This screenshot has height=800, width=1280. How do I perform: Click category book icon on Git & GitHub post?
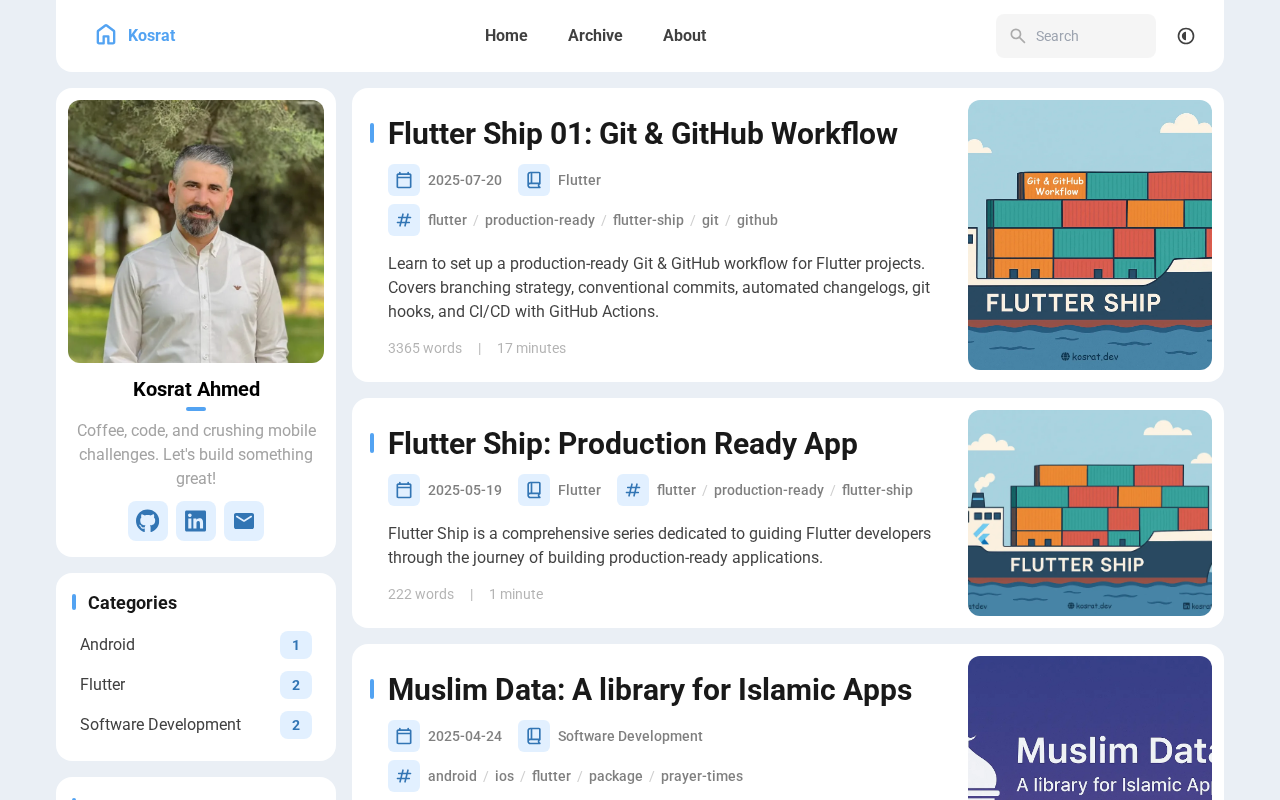click(x=534, y=180)
